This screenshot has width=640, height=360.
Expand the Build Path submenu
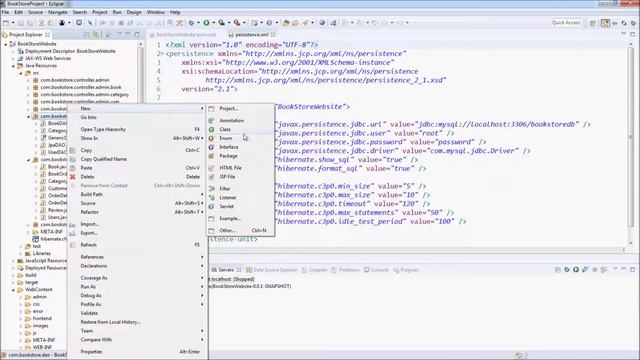pos(137,194)
